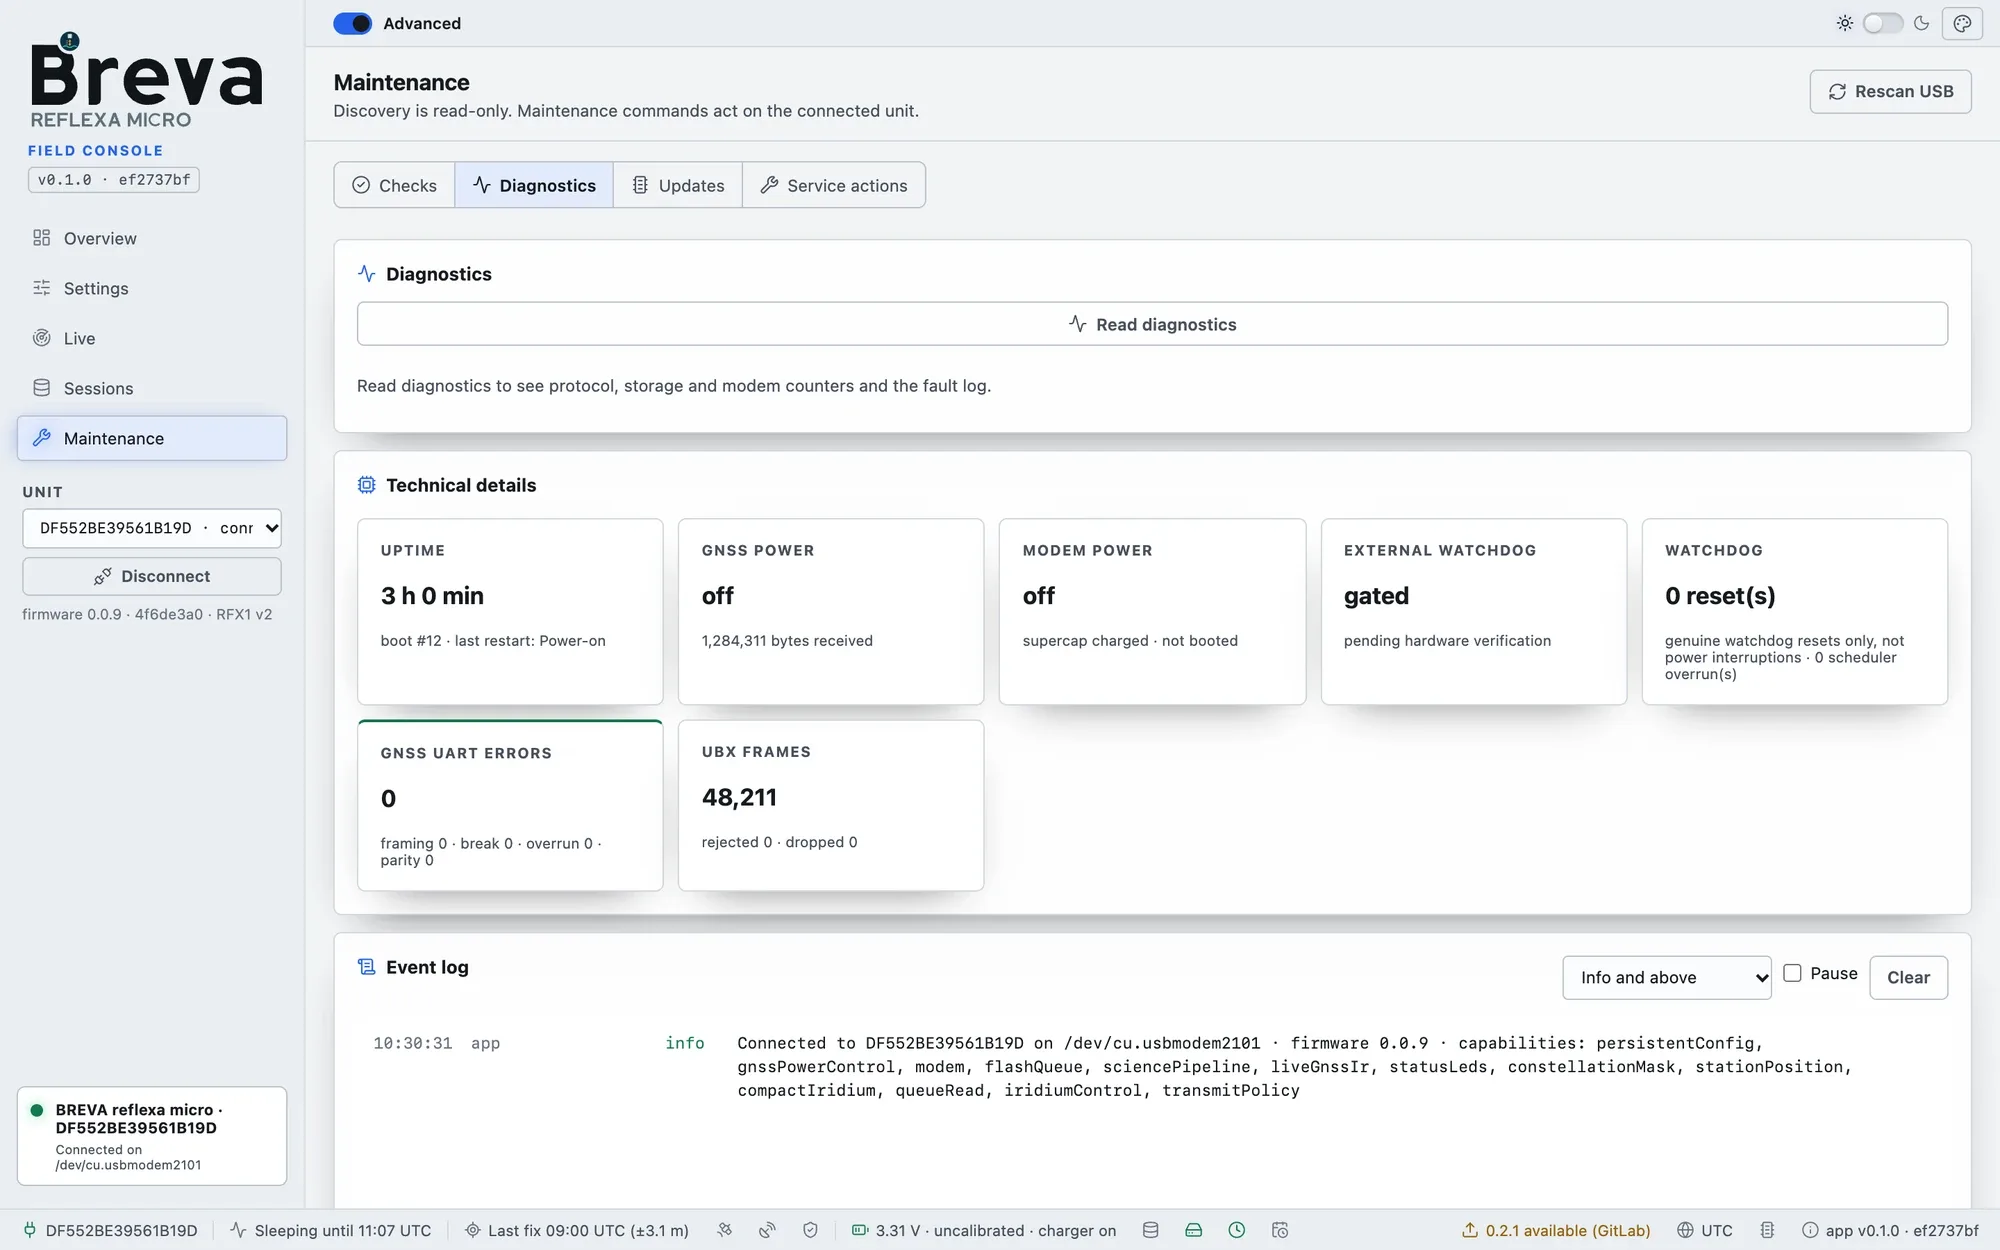Click the globe icon beside UTC
The height and width of the screenshot is (1250, 2000).
(x=1685, y=1230)
